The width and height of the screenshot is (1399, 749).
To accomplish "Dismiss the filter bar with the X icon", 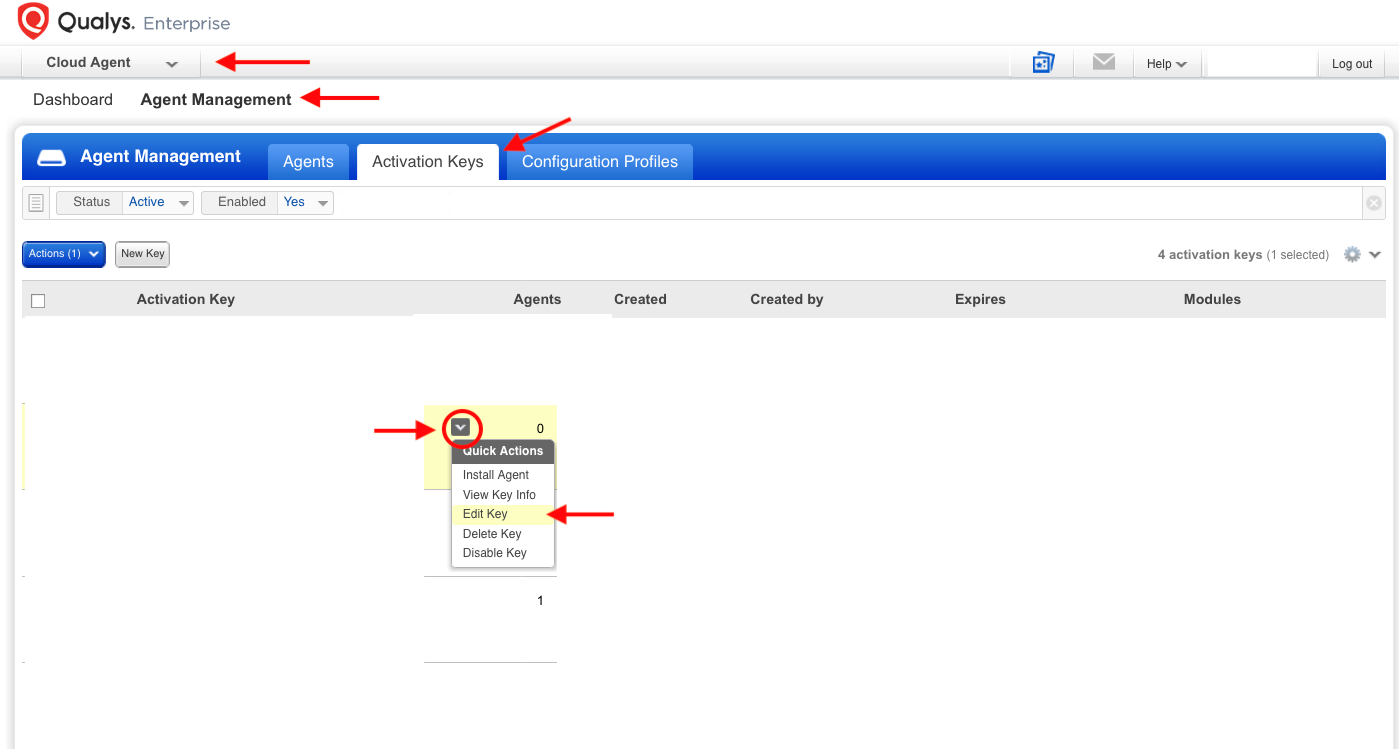I will pos(1373,202).
